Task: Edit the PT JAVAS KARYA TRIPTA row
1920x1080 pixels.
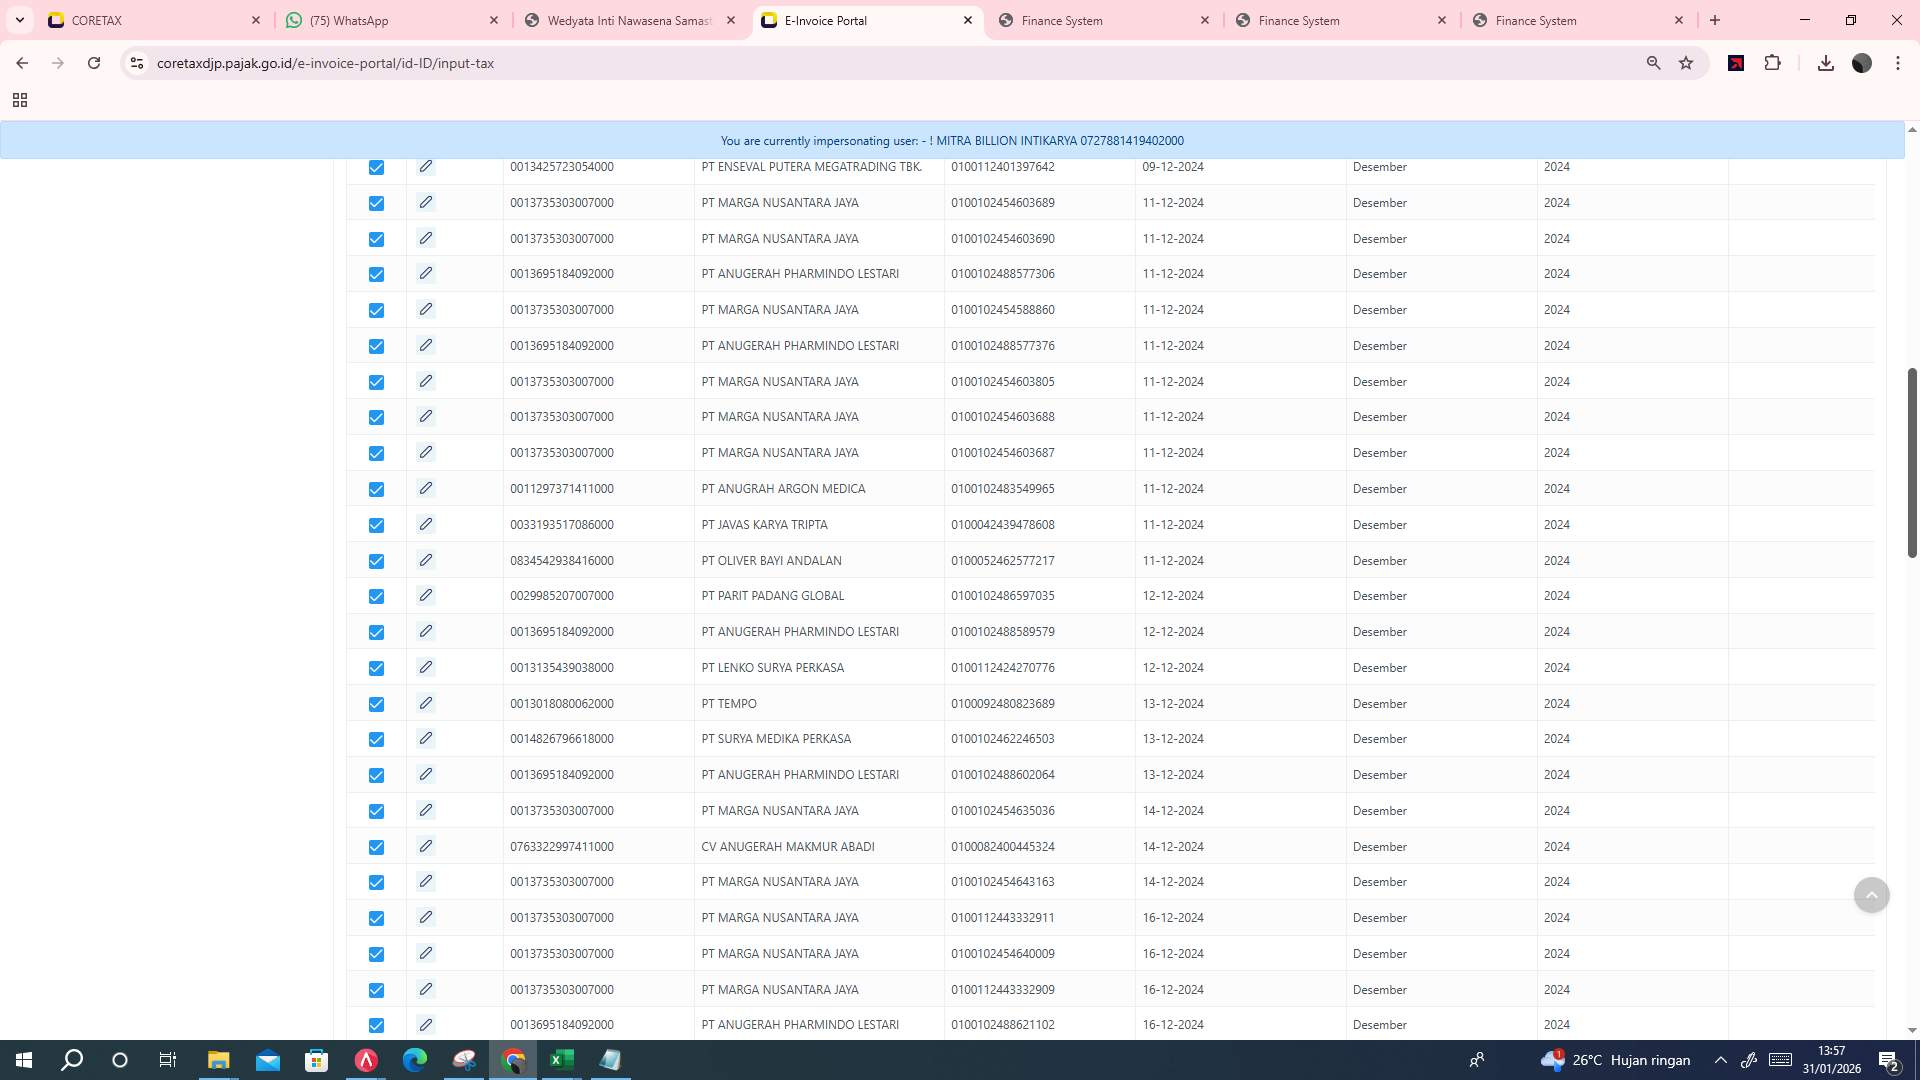Action: [x=426, y=524]
